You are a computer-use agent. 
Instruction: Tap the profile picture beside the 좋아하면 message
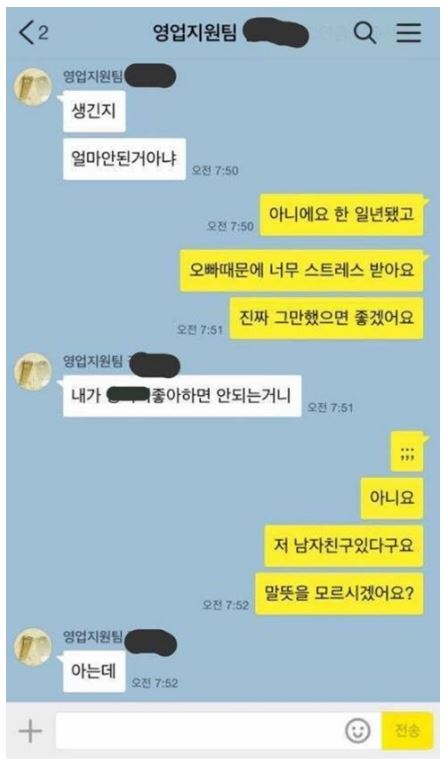pos(33,372)
